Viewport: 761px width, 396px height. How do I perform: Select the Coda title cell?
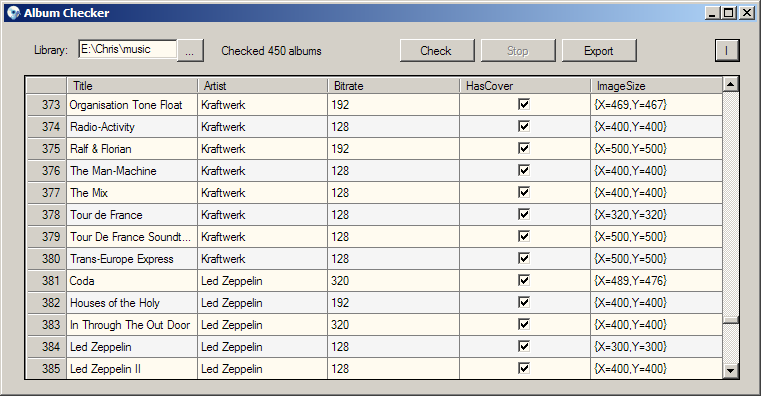[132, 280]
